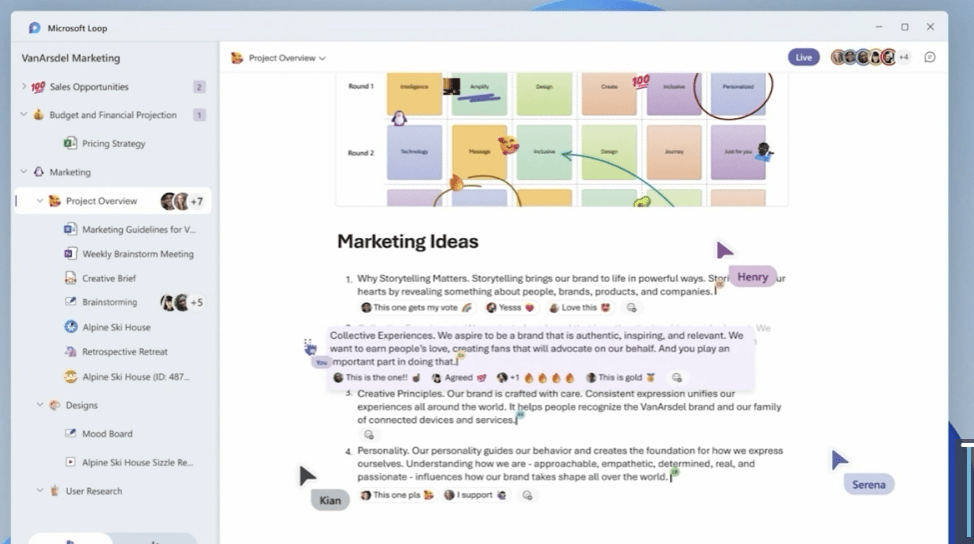Viewport: 974px width, 544px height.
Task: Select the Mood Board page
Action: [x=107, y=434]
